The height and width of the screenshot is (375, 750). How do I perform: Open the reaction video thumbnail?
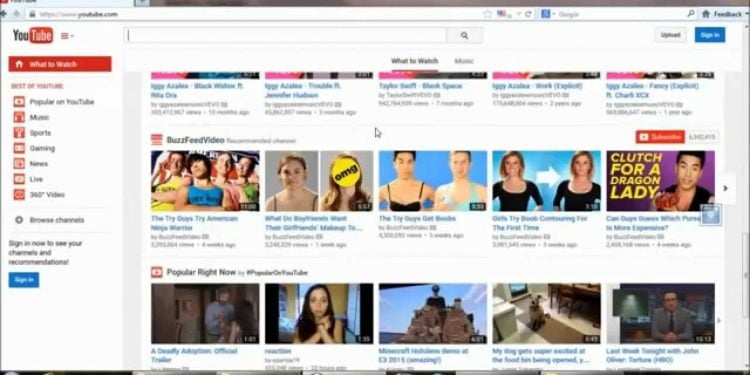pyautogui.click(x=319, y=313)
